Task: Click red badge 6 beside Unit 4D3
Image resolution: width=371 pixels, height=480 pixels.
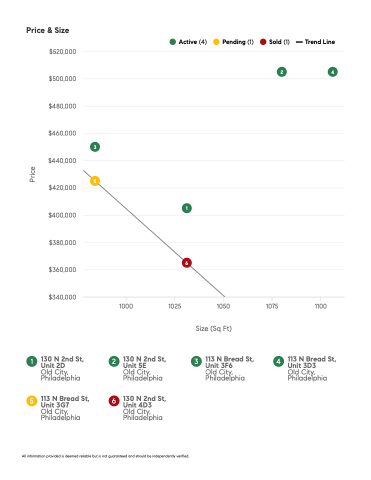Action: click(x=114, y=401)
